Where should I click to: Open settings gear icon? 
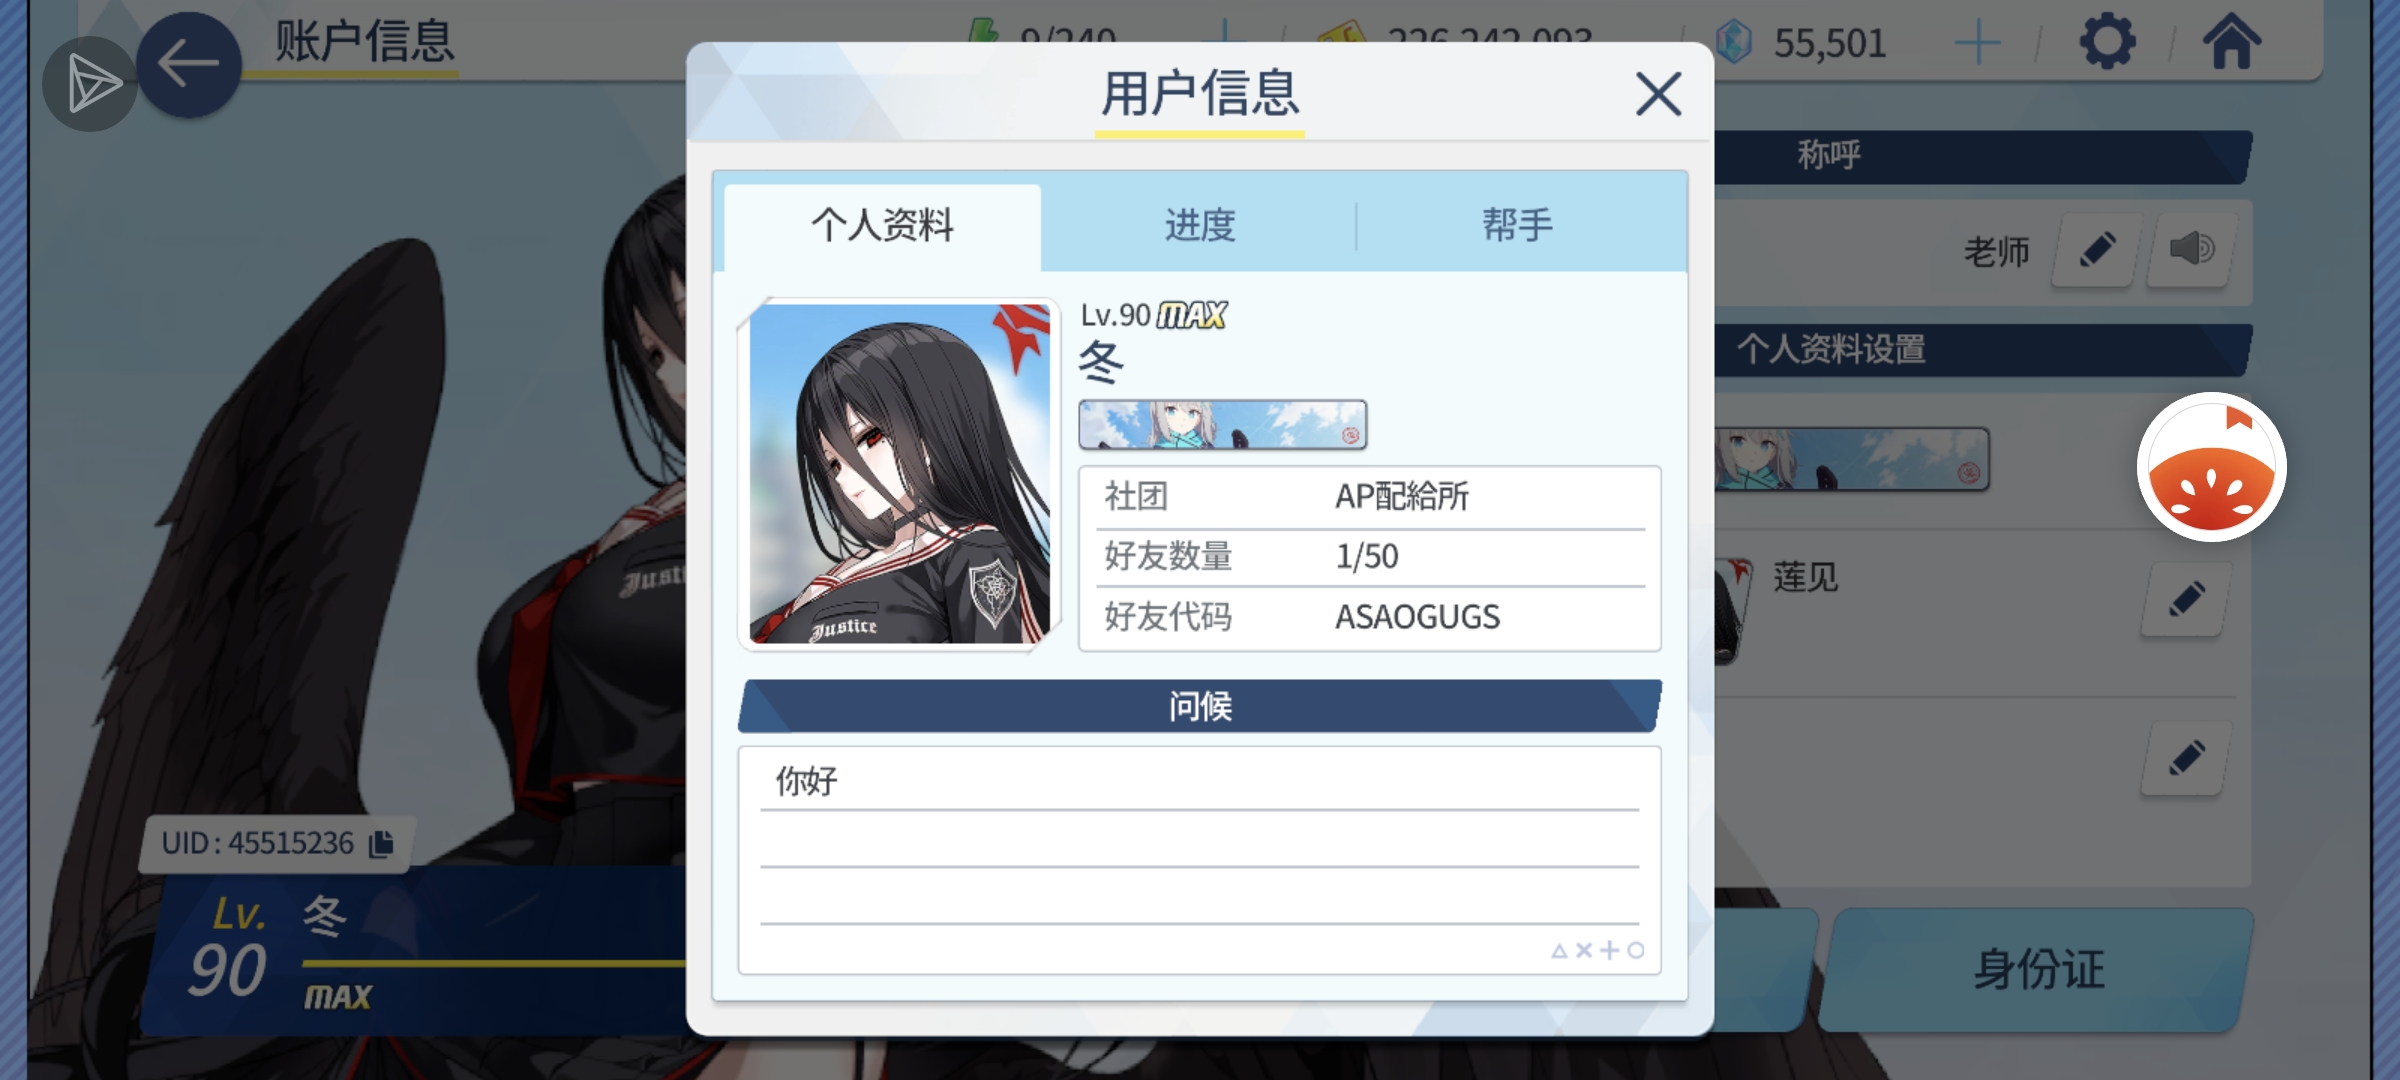(2107, 42)
